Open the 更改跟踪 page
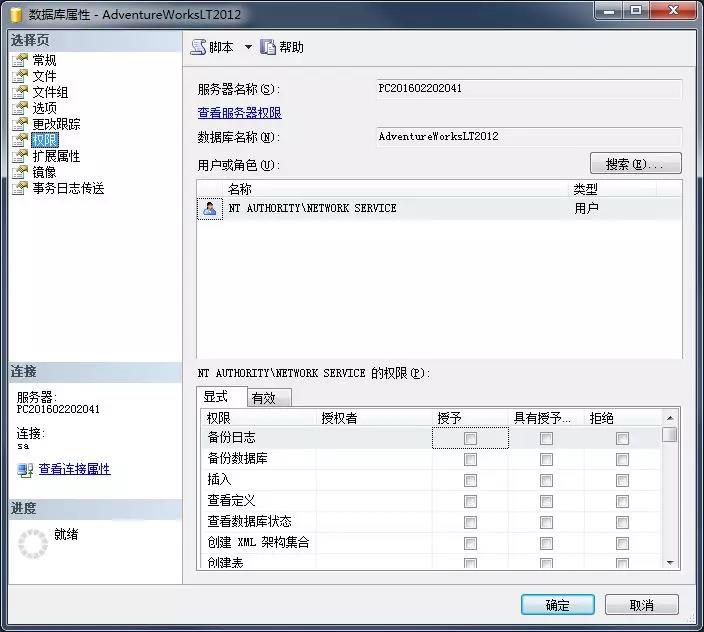This screenshot has width=704, height=632. pos(57,124)
